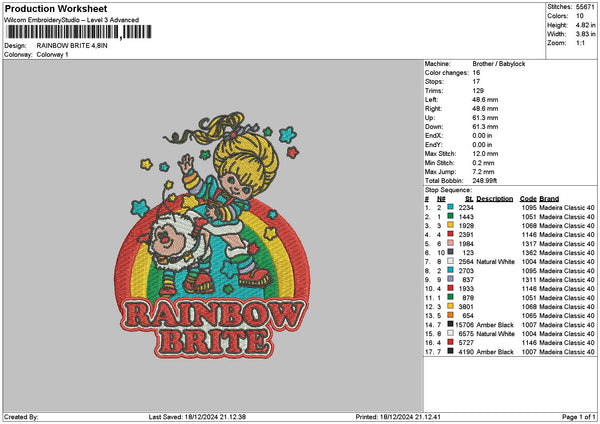This screenshot has width=600, height=424.
Task: Click the Zoom value '1:1'
Action: (580, 43)
